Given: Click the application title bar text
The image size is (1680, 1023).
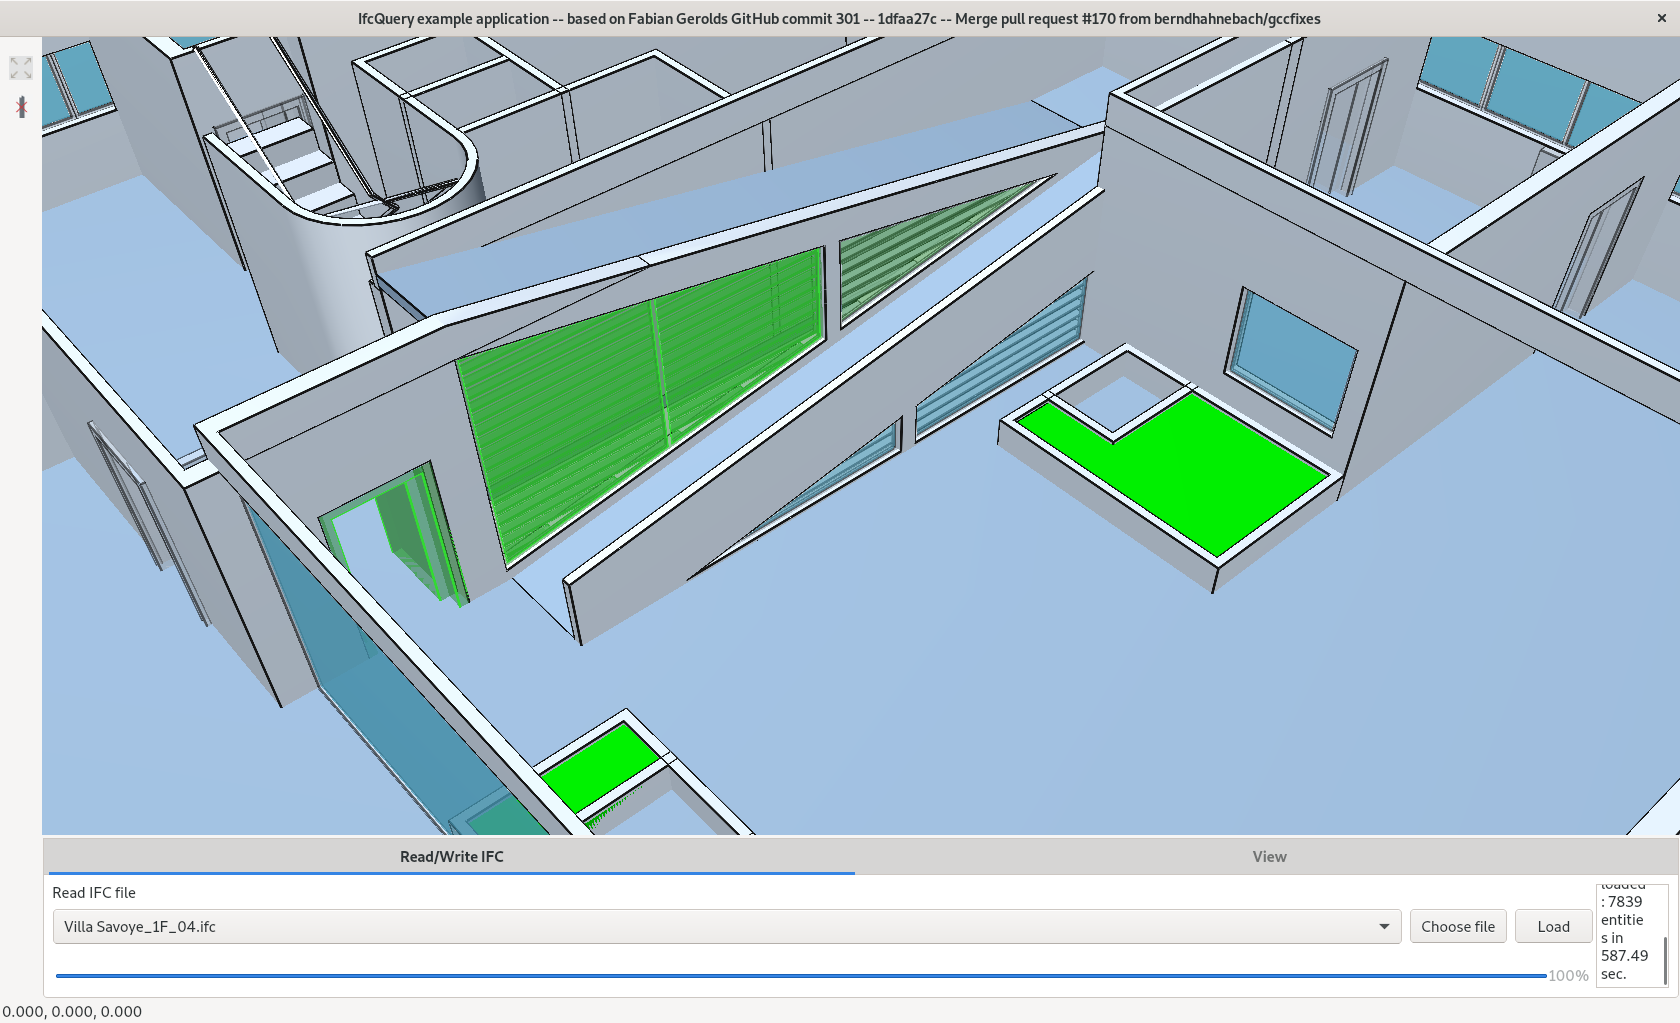Looking at the screenshot, I should pyautogui.click(x=838, y=18).
